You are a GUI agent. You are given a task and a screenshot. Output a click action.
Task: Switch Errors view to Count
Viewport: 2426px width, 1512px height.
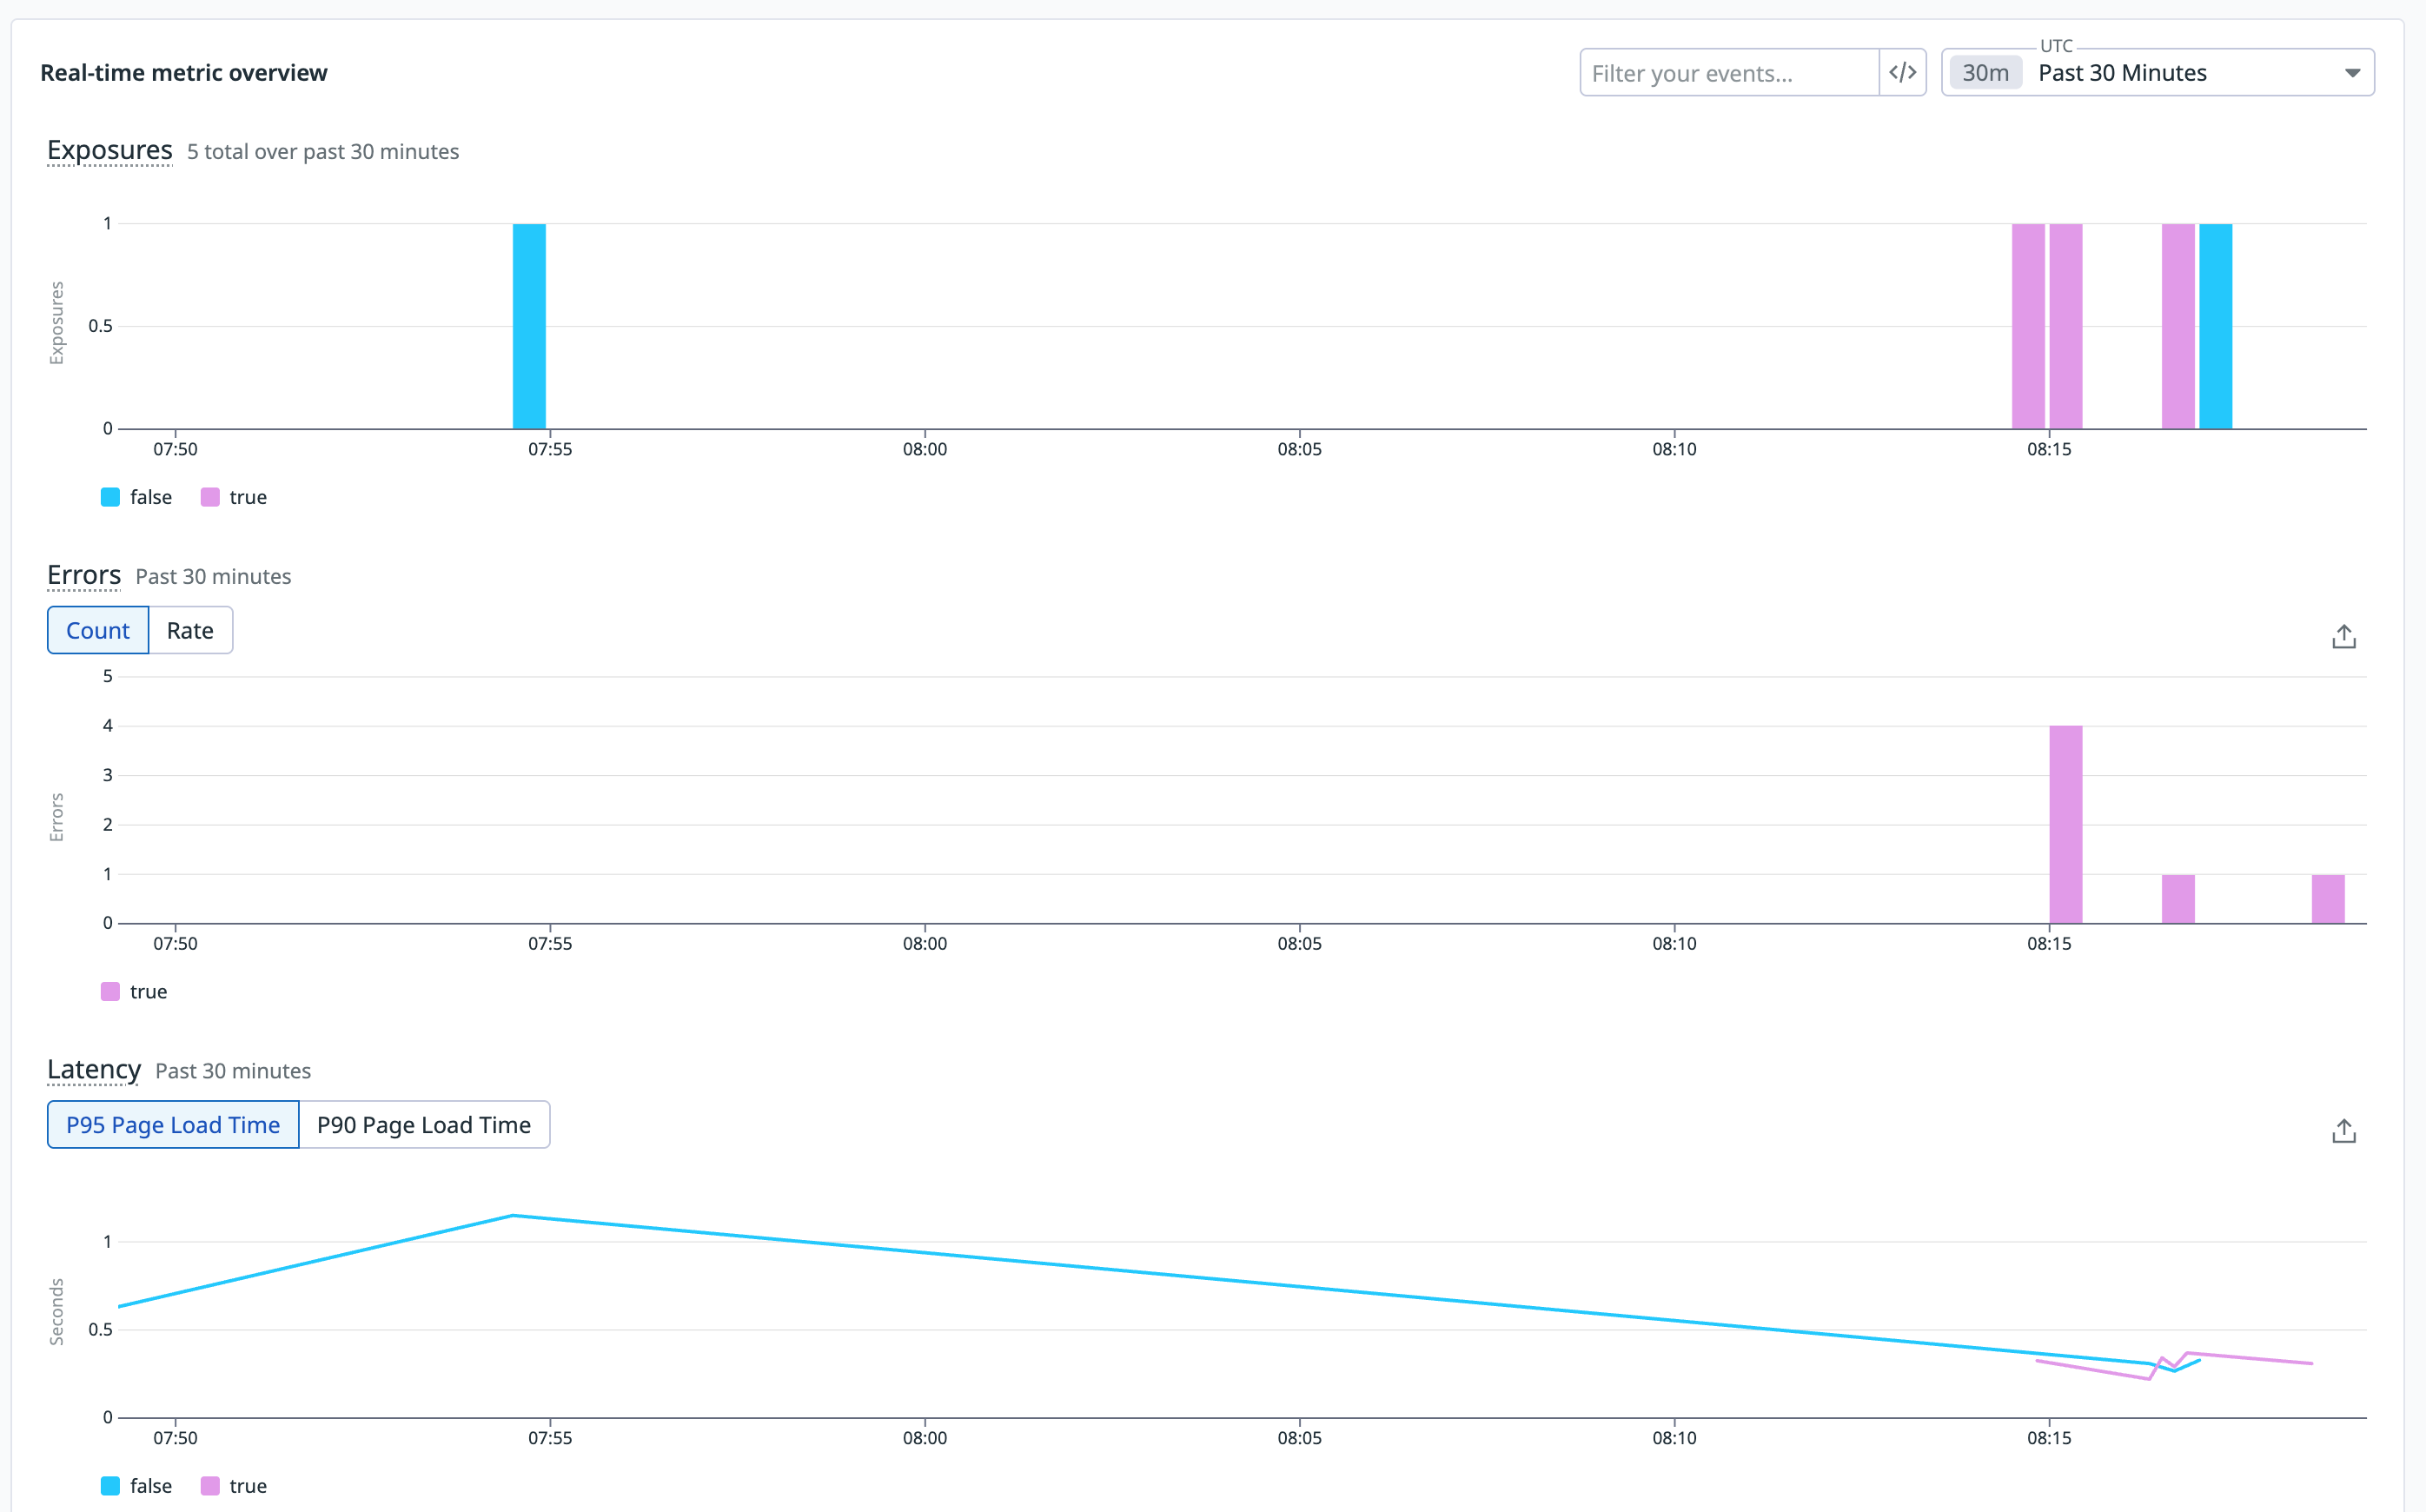(x=98, y=631)
